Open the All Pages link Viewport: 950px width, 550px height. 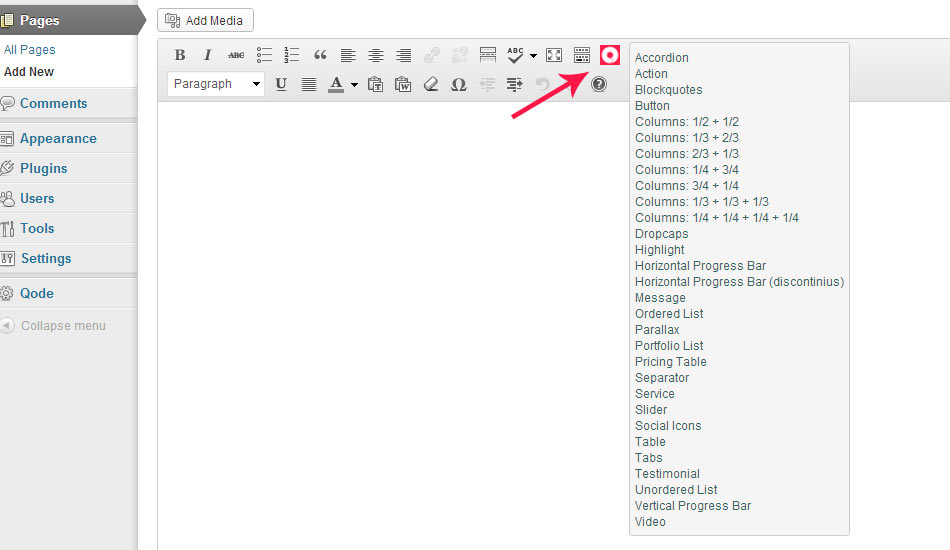click(30, 49)
